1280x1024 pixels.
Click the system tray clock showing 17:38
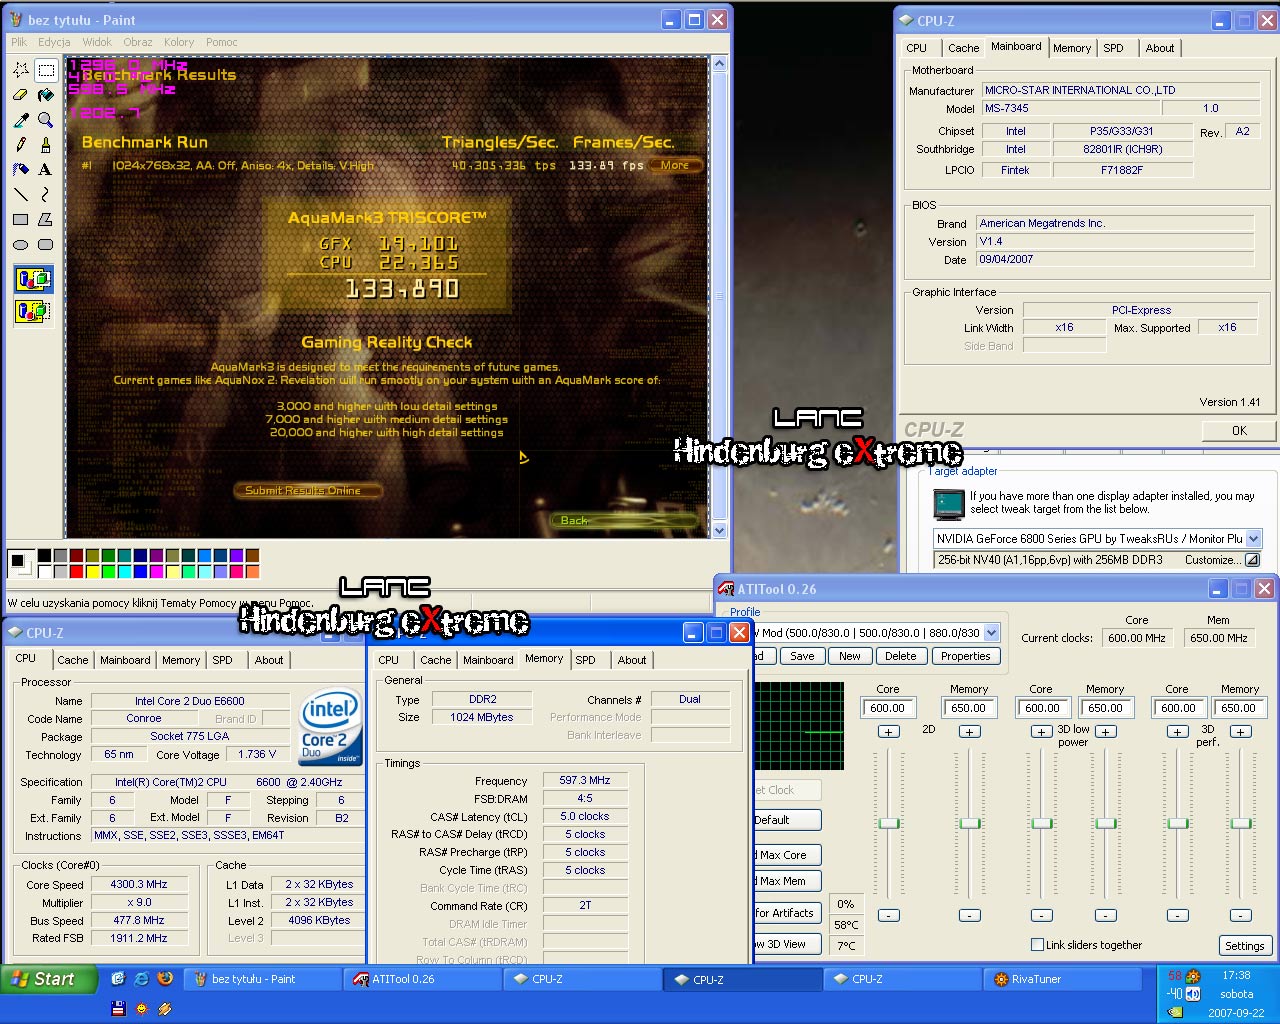pyautogui.click(x=1236, y=975)
